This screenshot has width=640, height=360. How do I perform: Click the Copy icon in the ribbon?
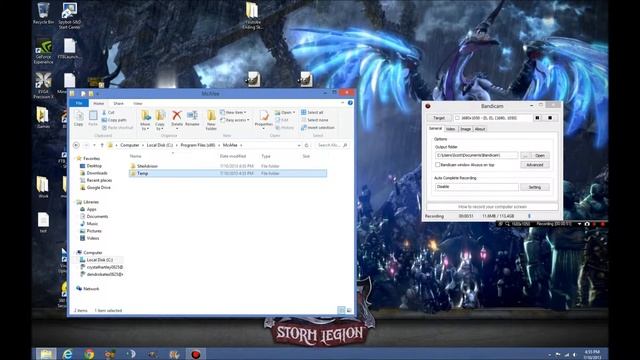pyautogui.click(x=79, y=118)
